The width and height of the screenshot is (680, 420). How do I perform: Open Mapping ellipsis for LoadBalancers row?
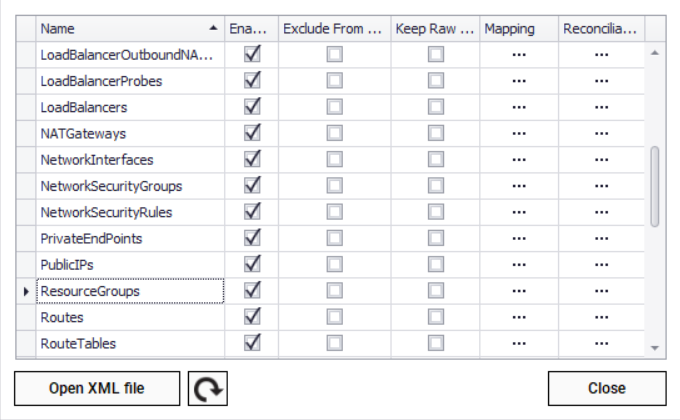click(519, 107)
